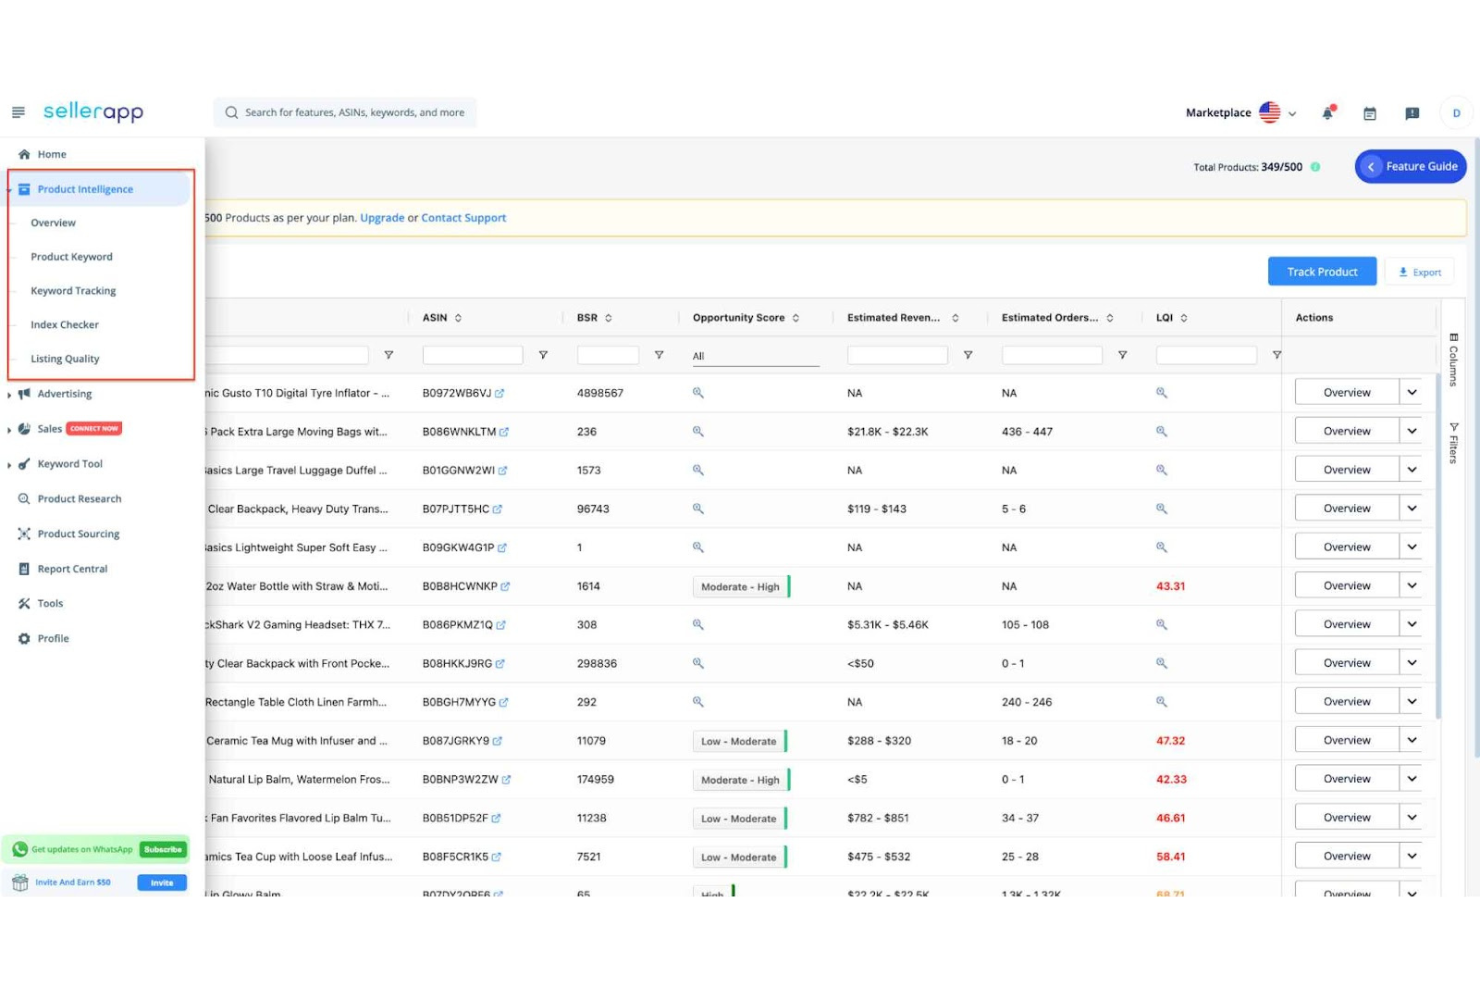The height and width of the screenshot is (987, 1480).
Task: Expand Overview dropdown arrow for B0B8HCWNKP row
Action: click(x=1411, y=586)
